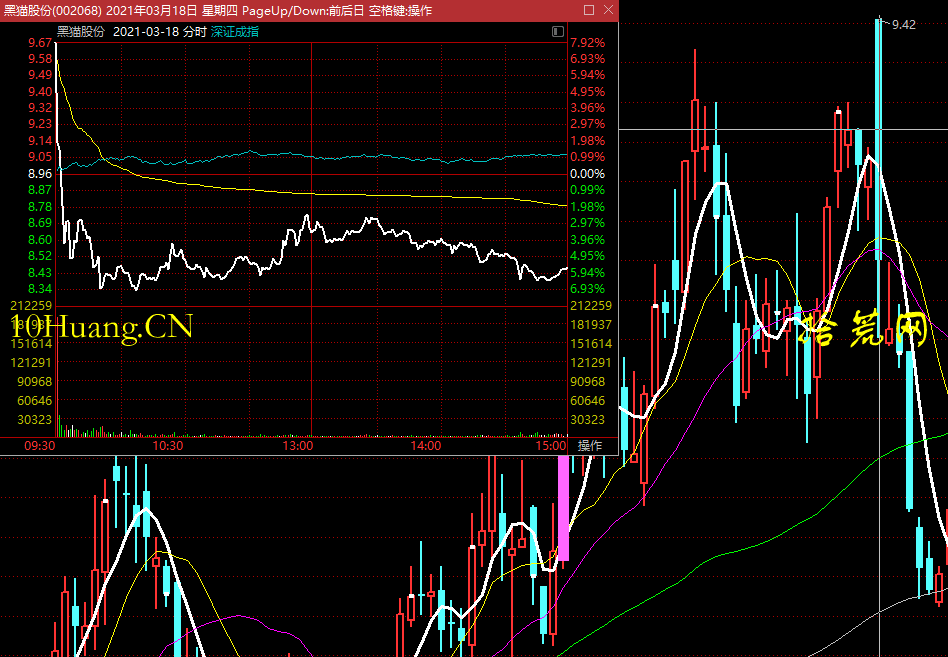The height and width of the screenshot is (657, 948).
Task: Click the 9.05 price axis label
Action: pyautogui.click(x=40, y=157)
